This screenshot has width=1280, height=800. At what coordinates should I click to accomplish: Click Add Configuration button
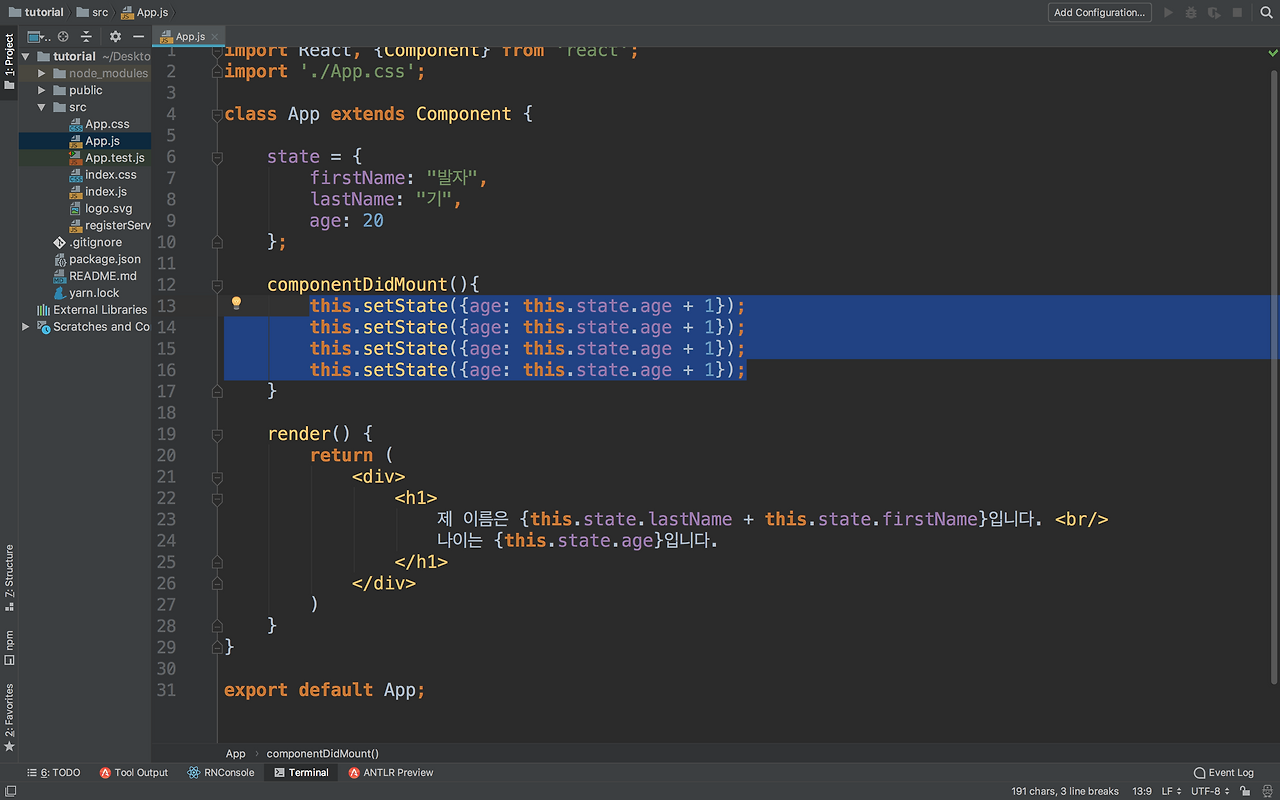(x=1099, y=13)
